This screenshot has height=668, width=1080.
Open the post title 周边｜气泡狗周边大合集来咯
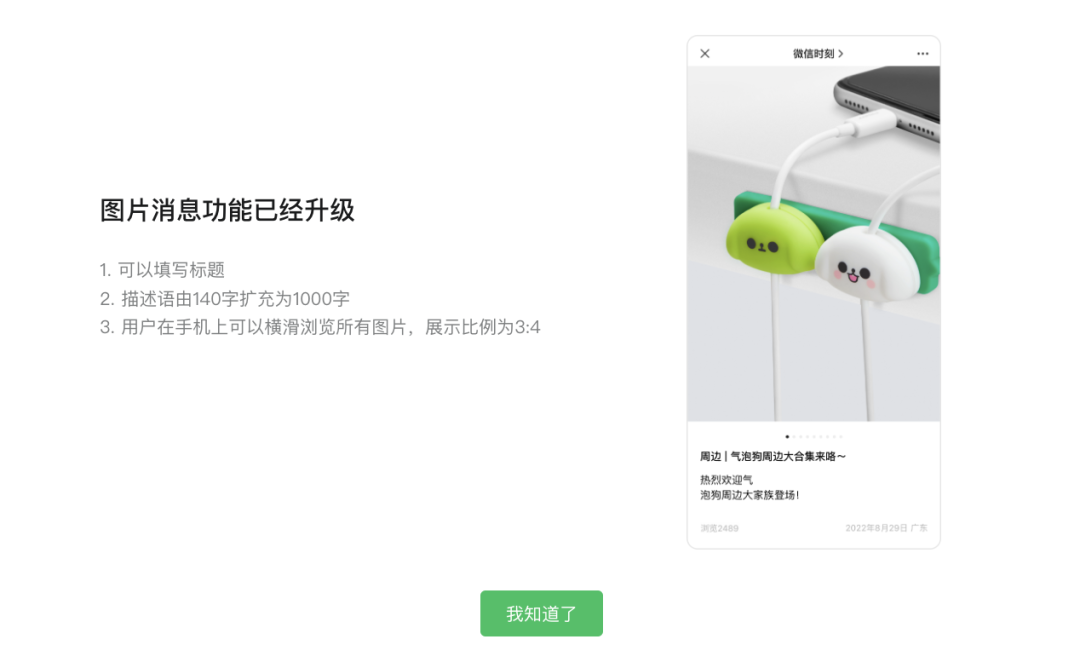pos(773,456)
